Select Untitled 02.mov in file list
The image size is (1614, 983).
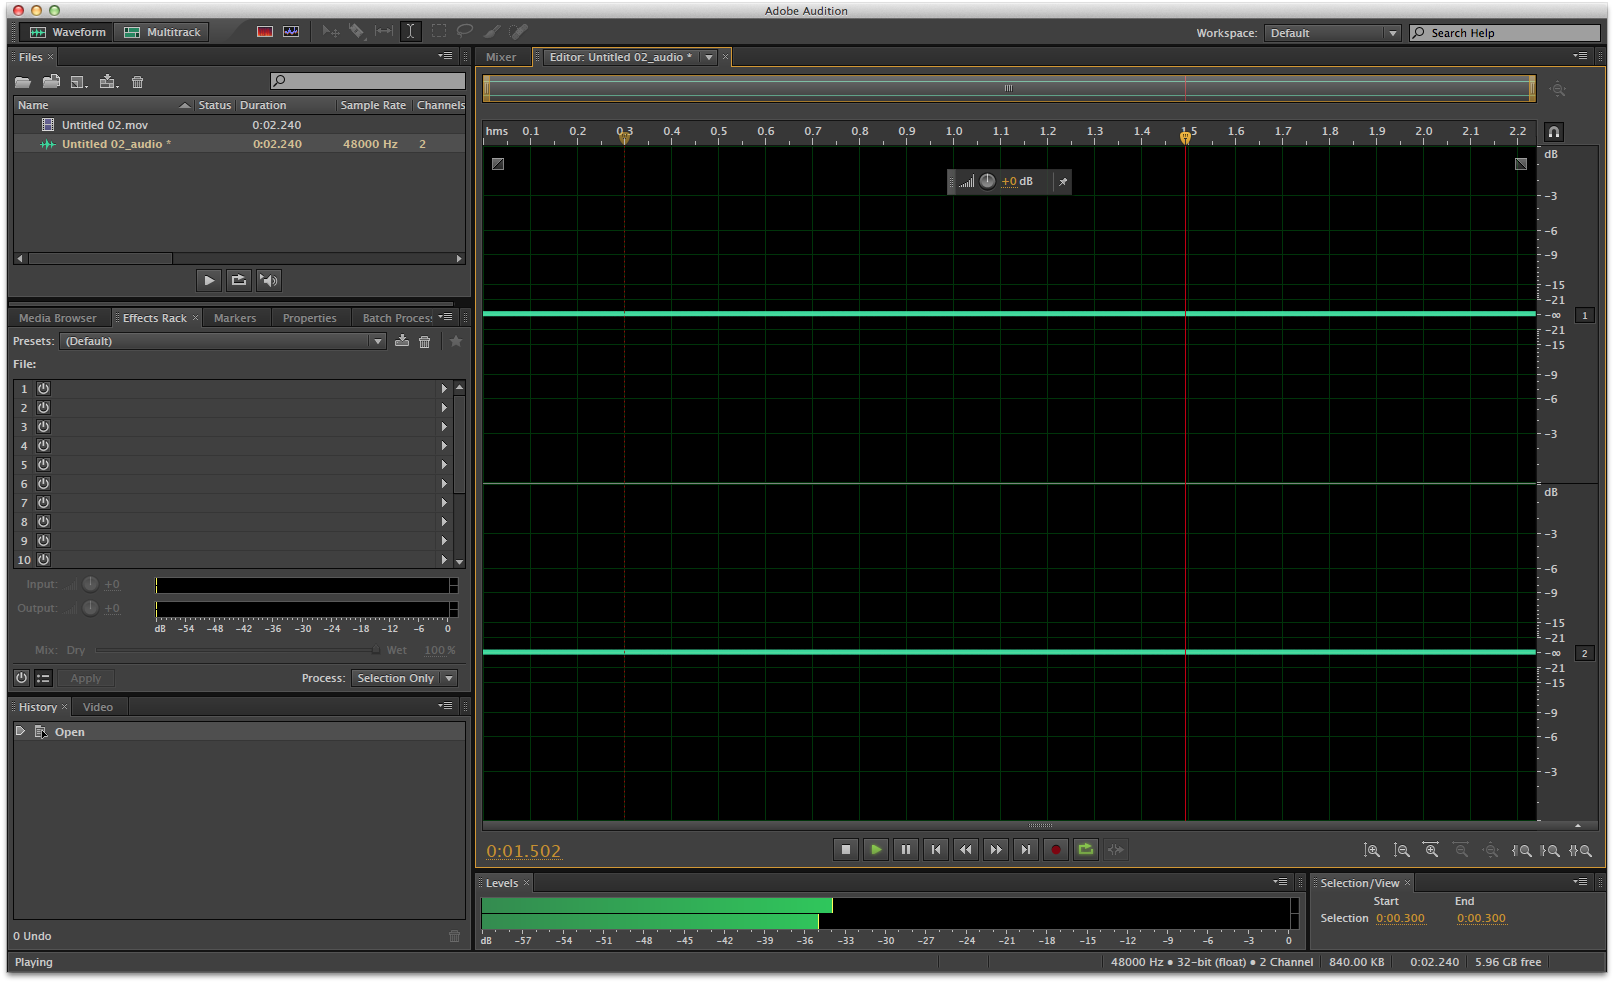pyautogui.click(x=239, y=125)
